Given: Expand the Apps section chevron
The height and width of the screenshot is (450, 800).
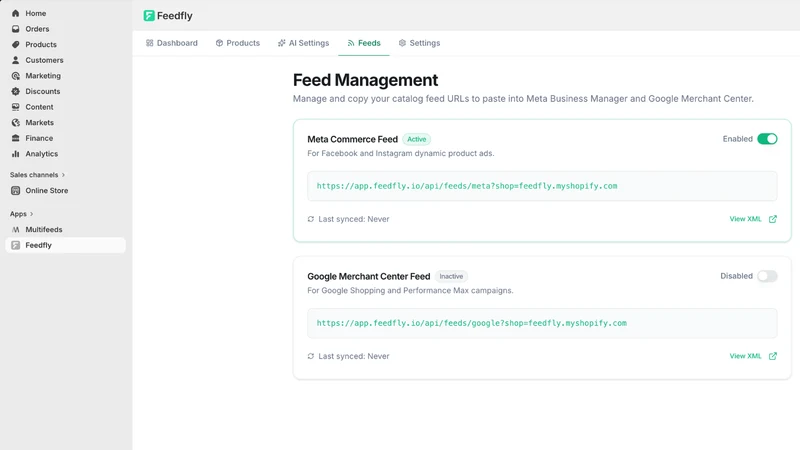Looking at the screenshot, I should [32, 214].
